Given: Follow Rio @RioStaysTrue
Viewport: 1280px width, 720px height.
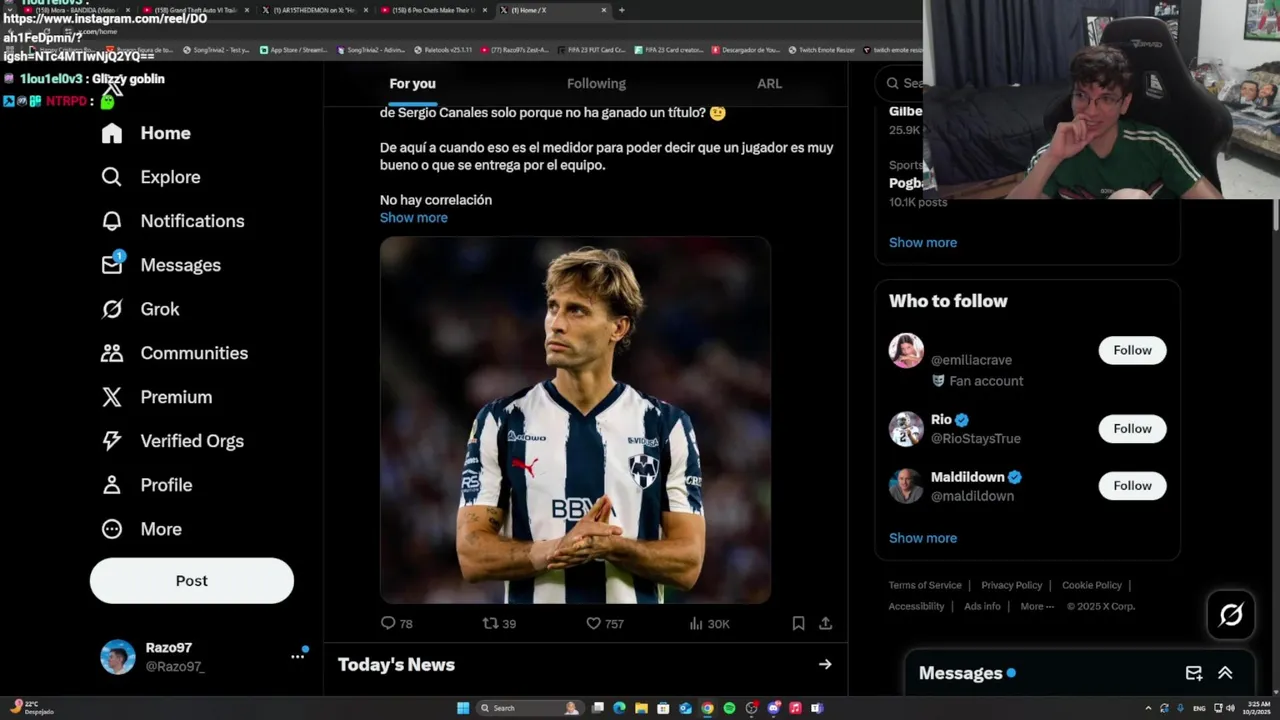Looking at the screenshot, I should (x=1132, y=429).
